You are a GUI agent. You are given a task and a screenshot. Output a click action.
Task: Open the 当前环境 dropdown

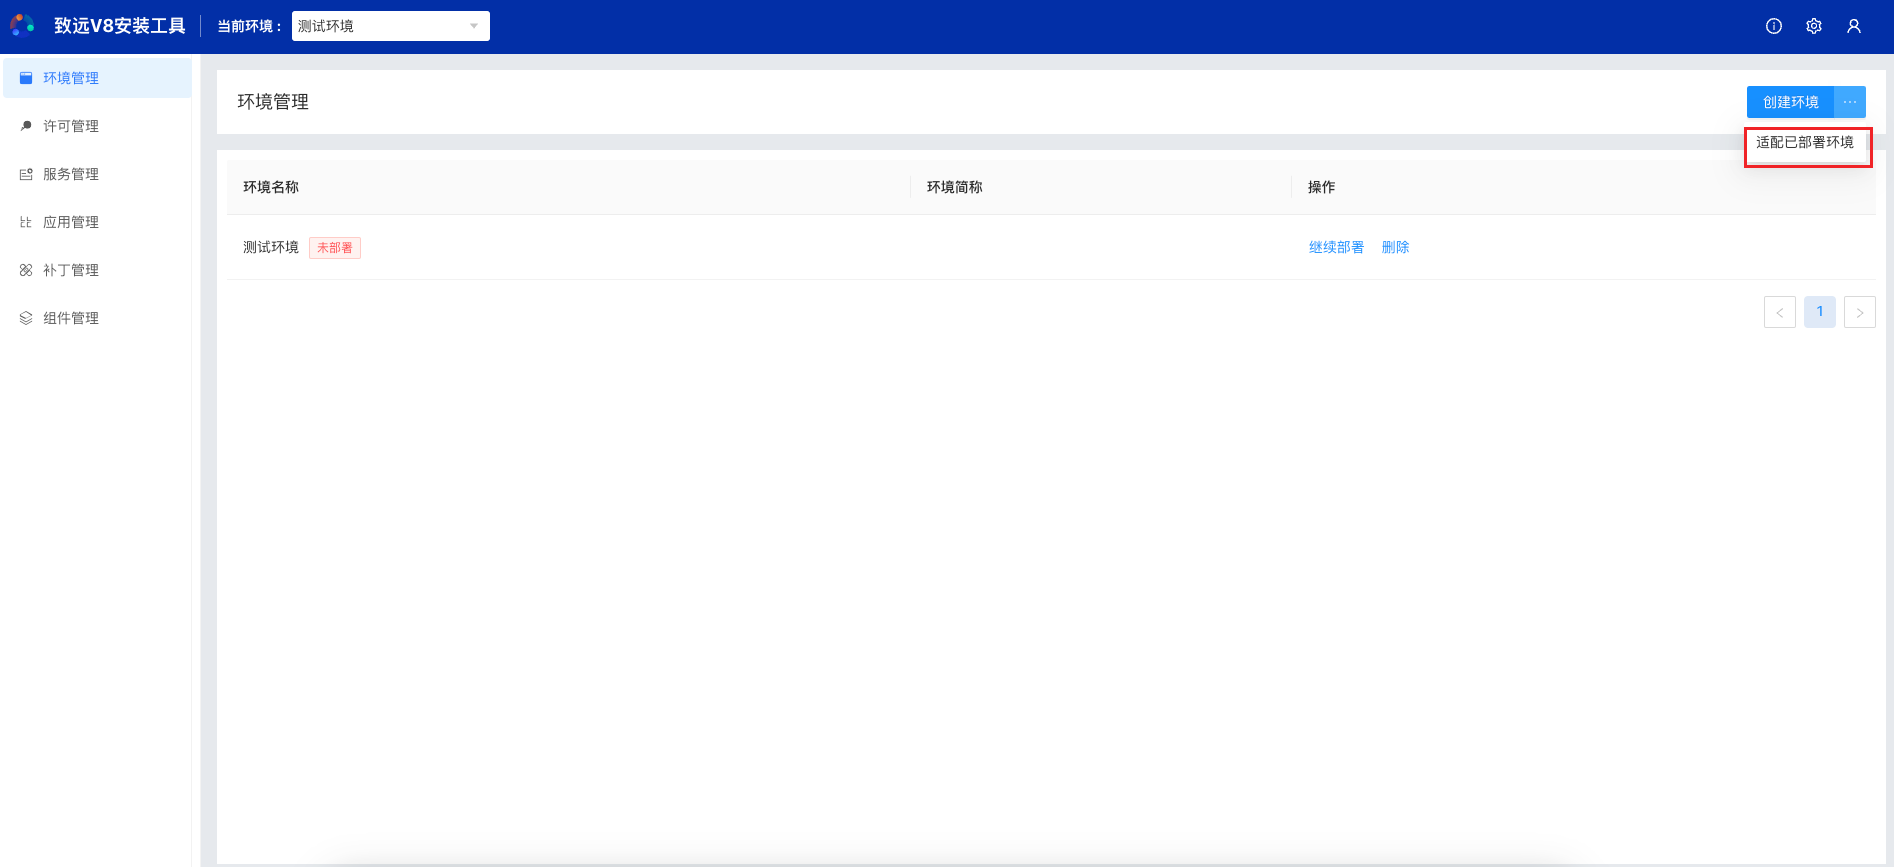coord(391,26)
